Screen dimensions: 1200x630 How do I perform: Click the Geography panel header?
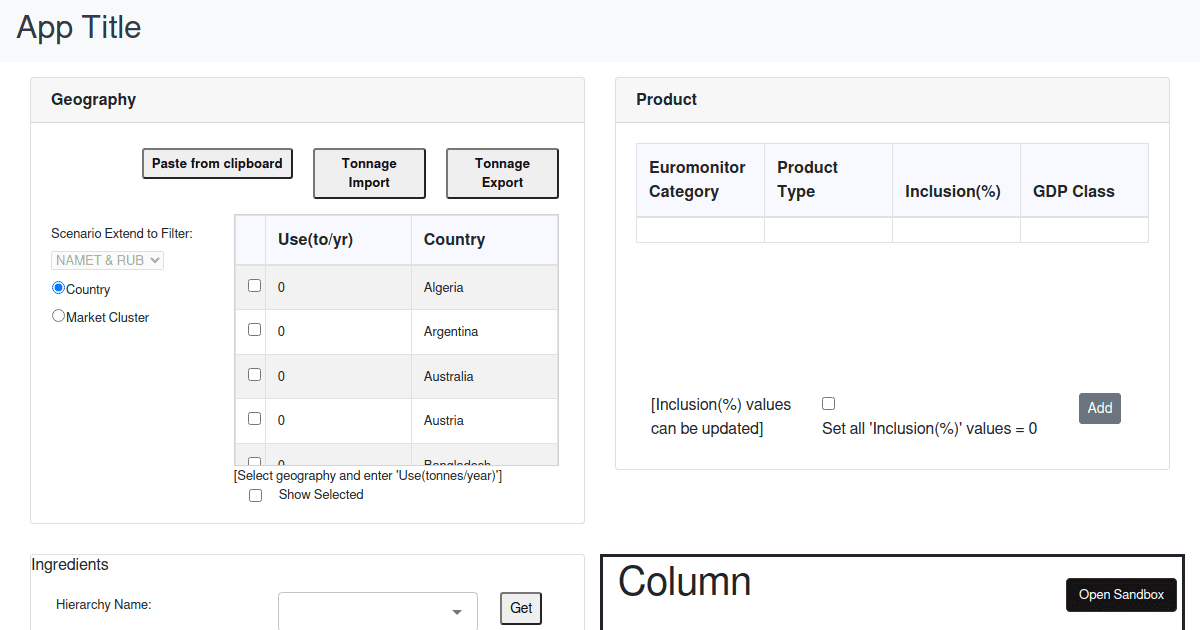307,100
